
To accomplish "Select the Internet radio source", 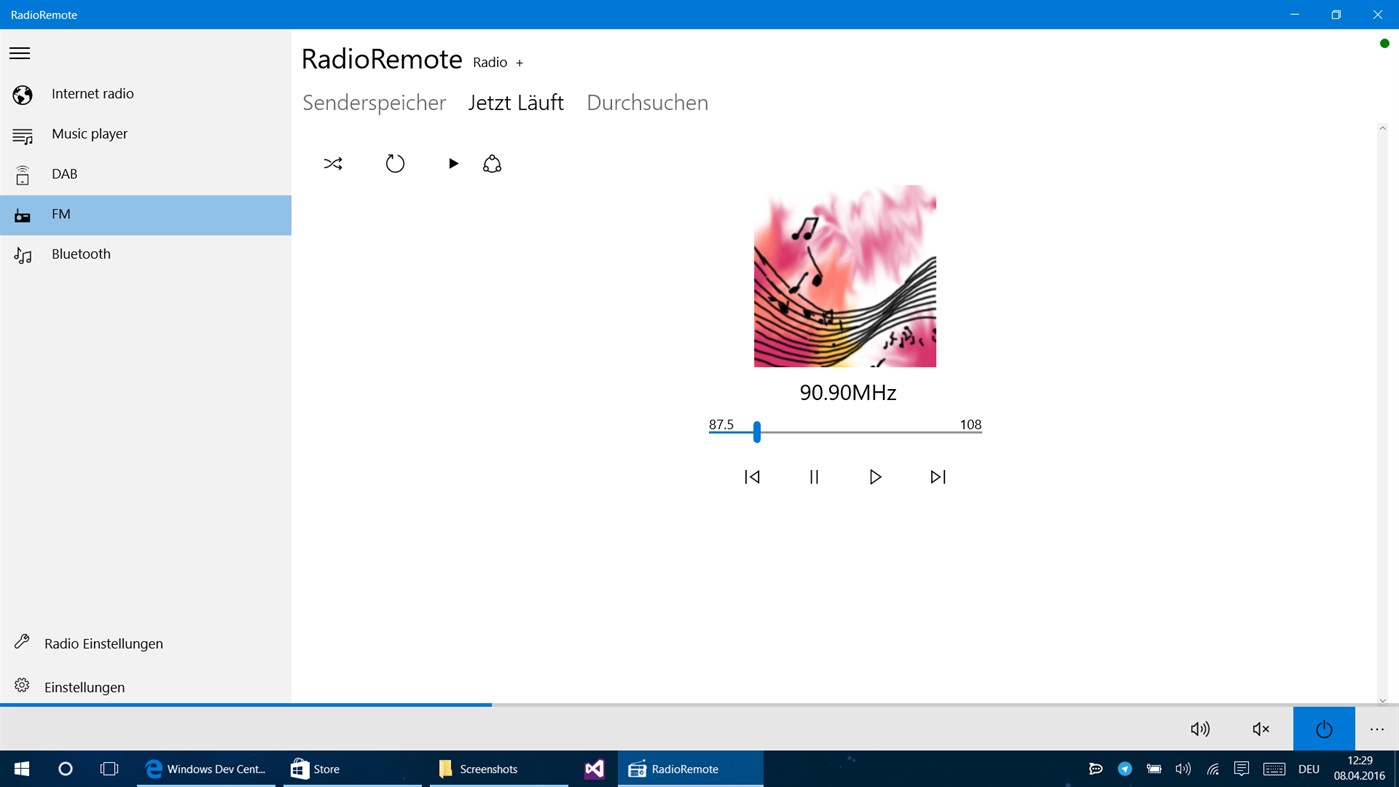I will click(92, 93).
